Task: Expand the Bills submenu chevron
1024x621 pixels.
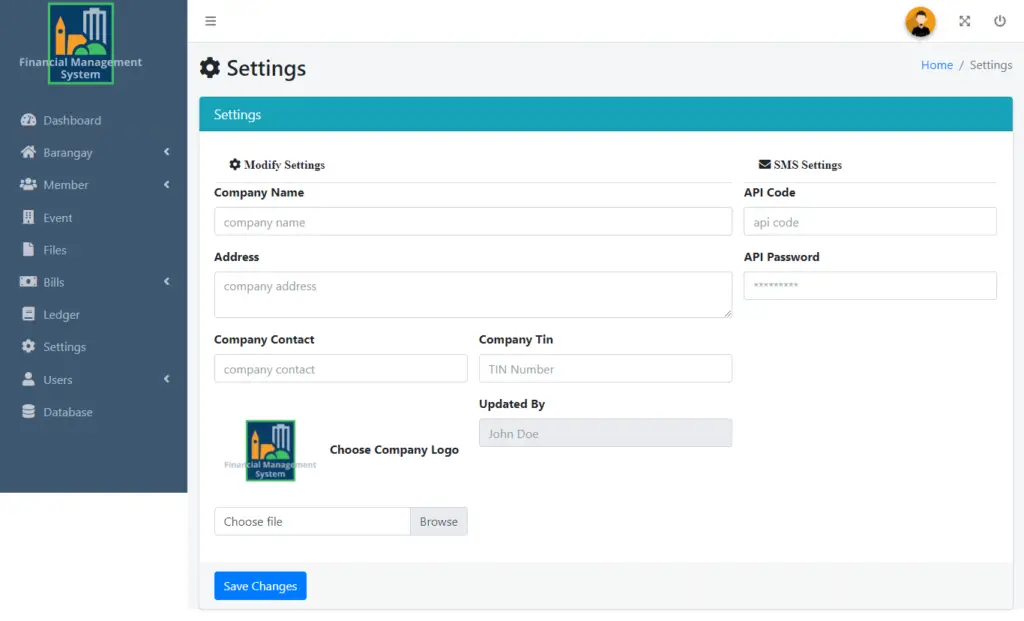Action: [165, 282]
